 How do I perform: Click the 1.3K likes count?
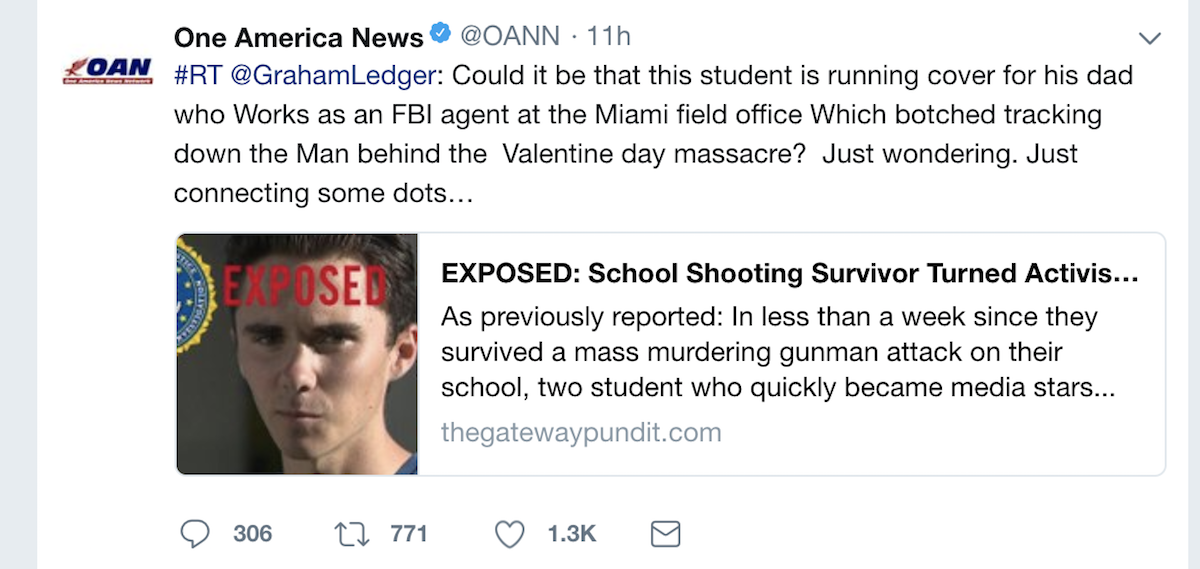[x=572, y=534]
